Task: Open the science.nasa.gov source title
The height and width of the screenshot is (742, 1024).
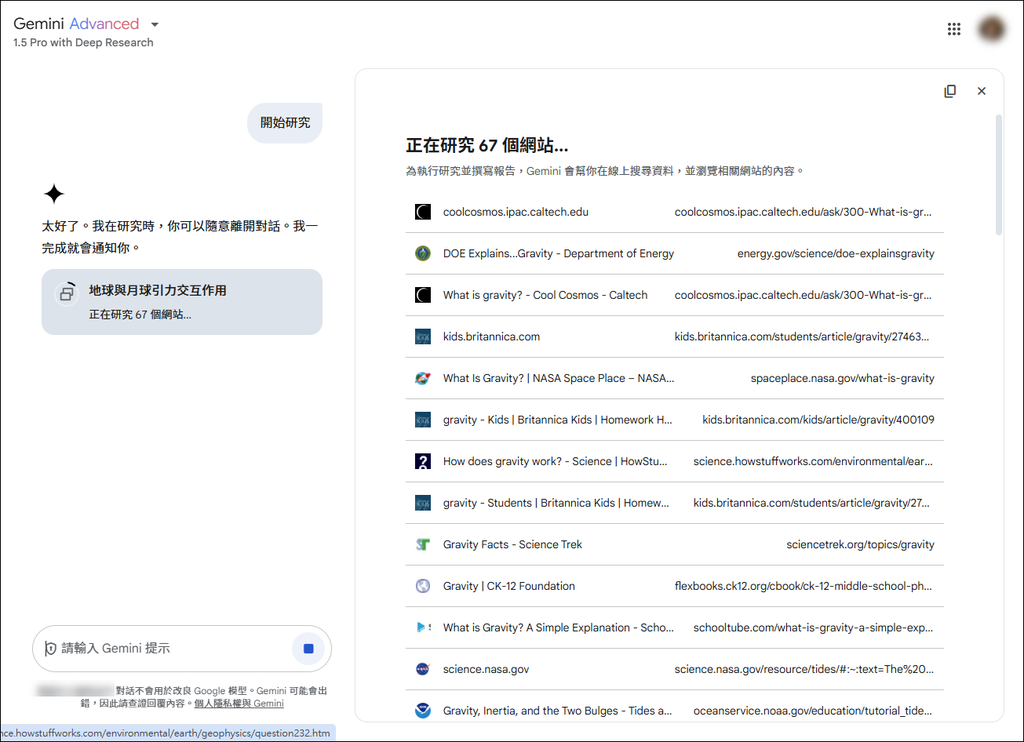Action: (x=486, y=669)
